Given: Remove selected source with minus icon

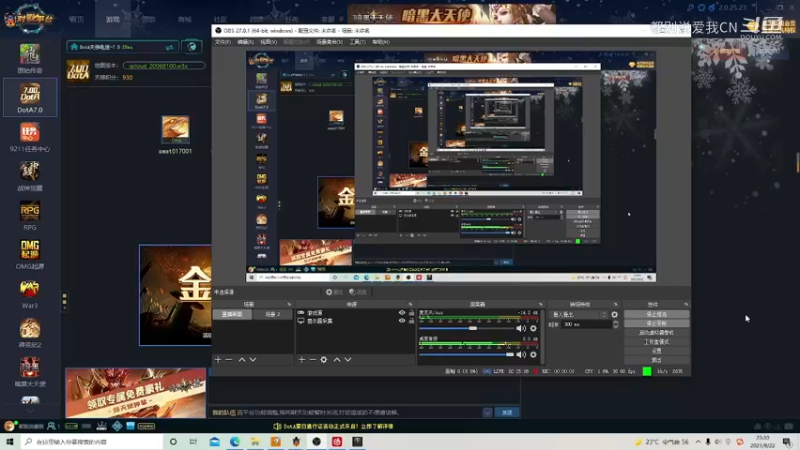Looking at the screenshot, I should pyautogui.click(x=312, y=360).
